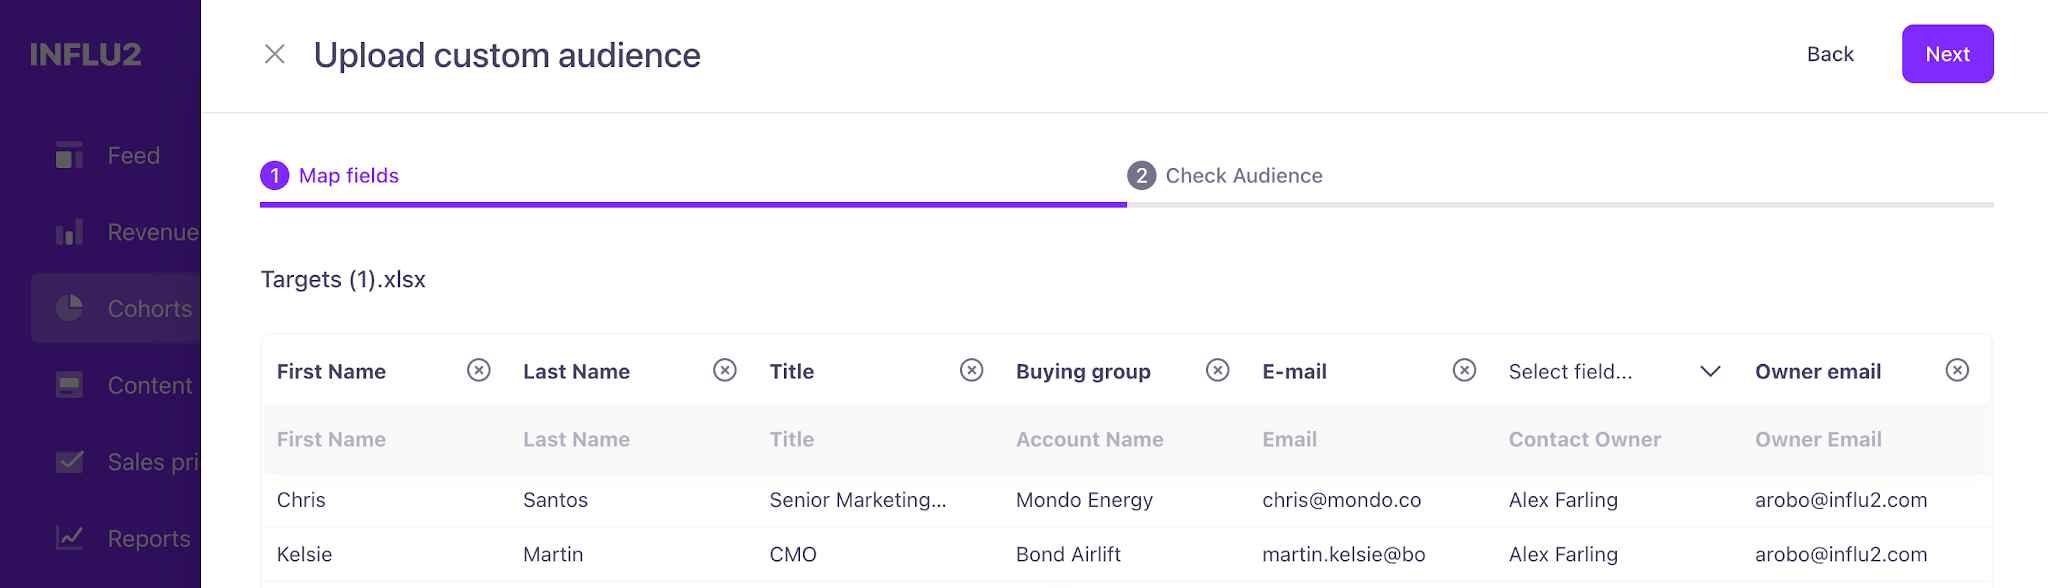2048x588 pixels.
Task: Click the step 1 number badge
Action: click(275, 175)
